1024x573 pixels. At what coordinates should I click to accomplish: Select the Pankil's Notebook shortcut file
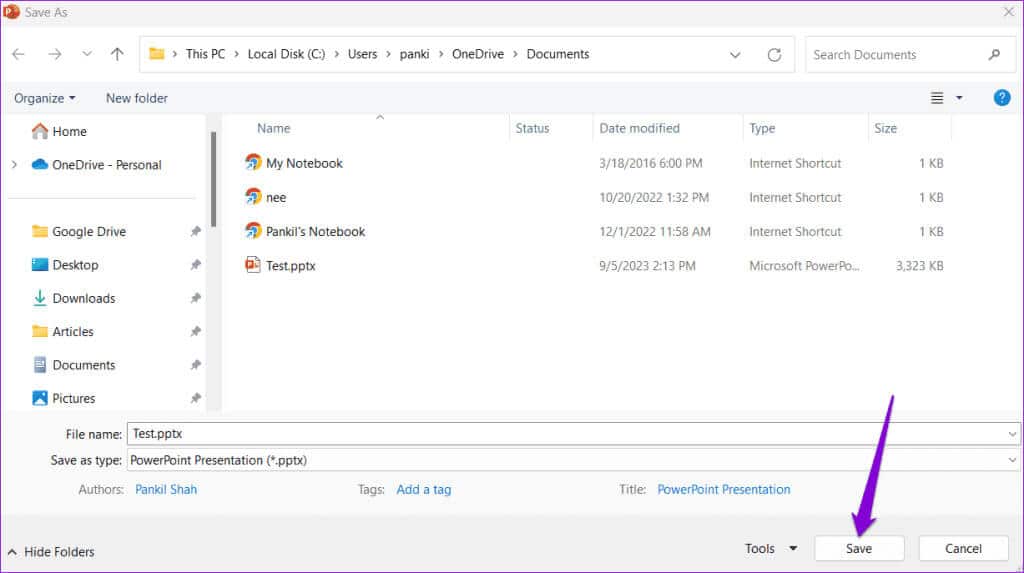click(x=315, y=231)
